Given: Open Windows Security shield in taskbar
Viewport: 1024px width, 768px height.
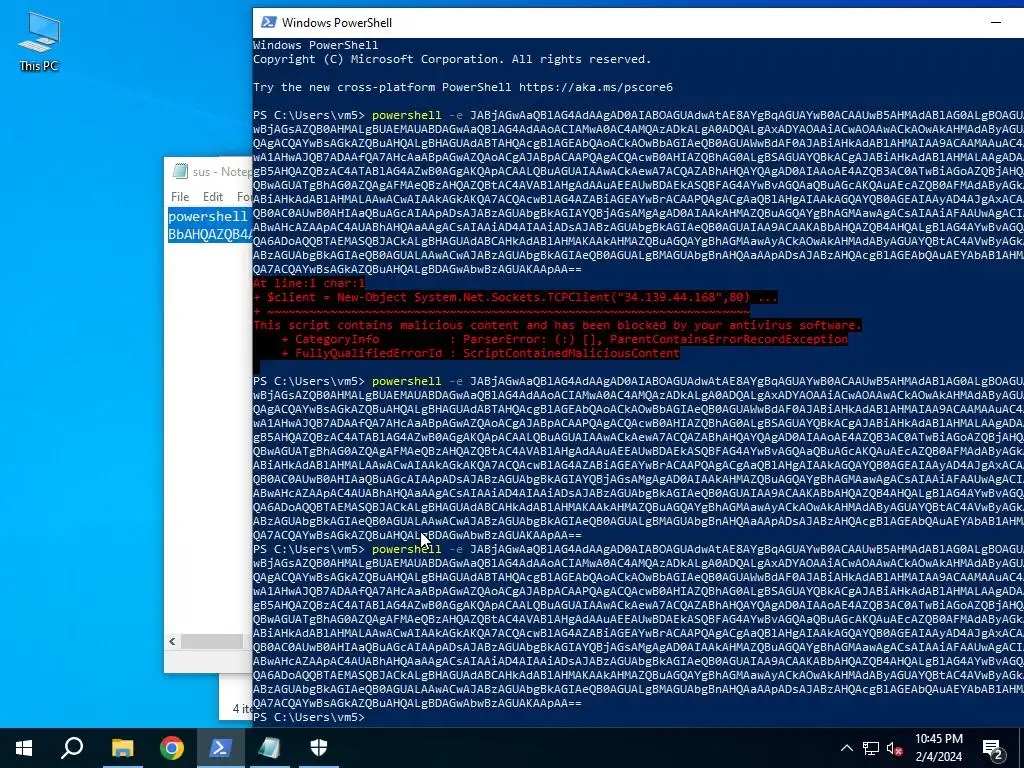Looking at the screenshot, I should (x=319, y=748).
